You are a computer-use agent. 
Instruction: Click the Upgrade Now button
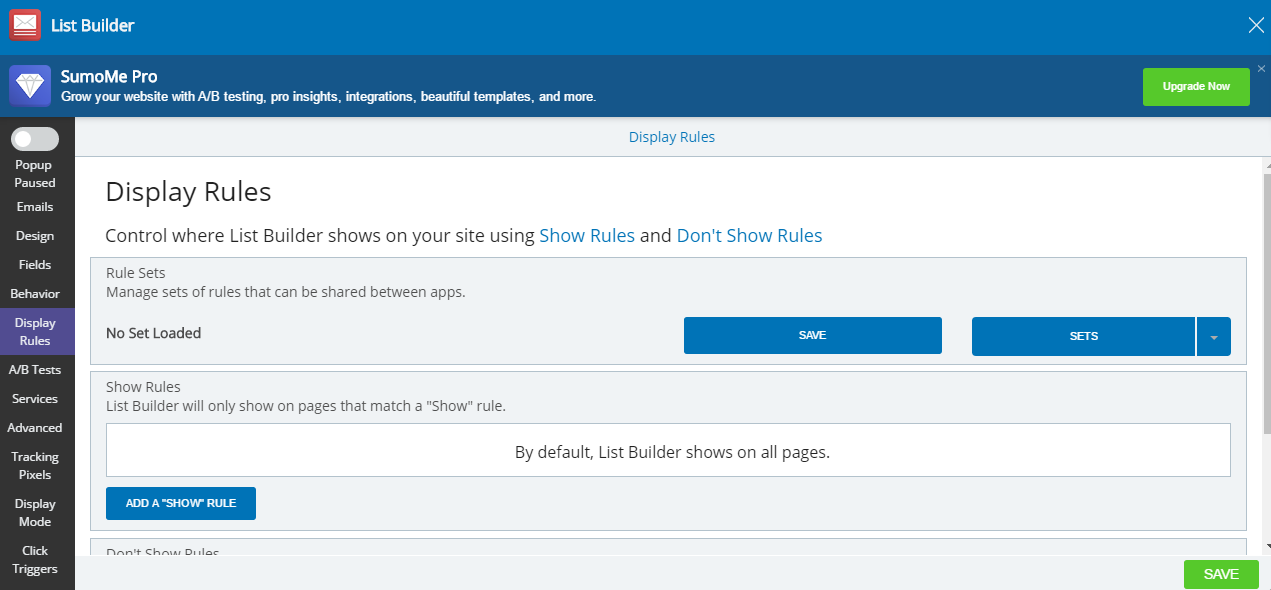click(x=1196, y=87)
